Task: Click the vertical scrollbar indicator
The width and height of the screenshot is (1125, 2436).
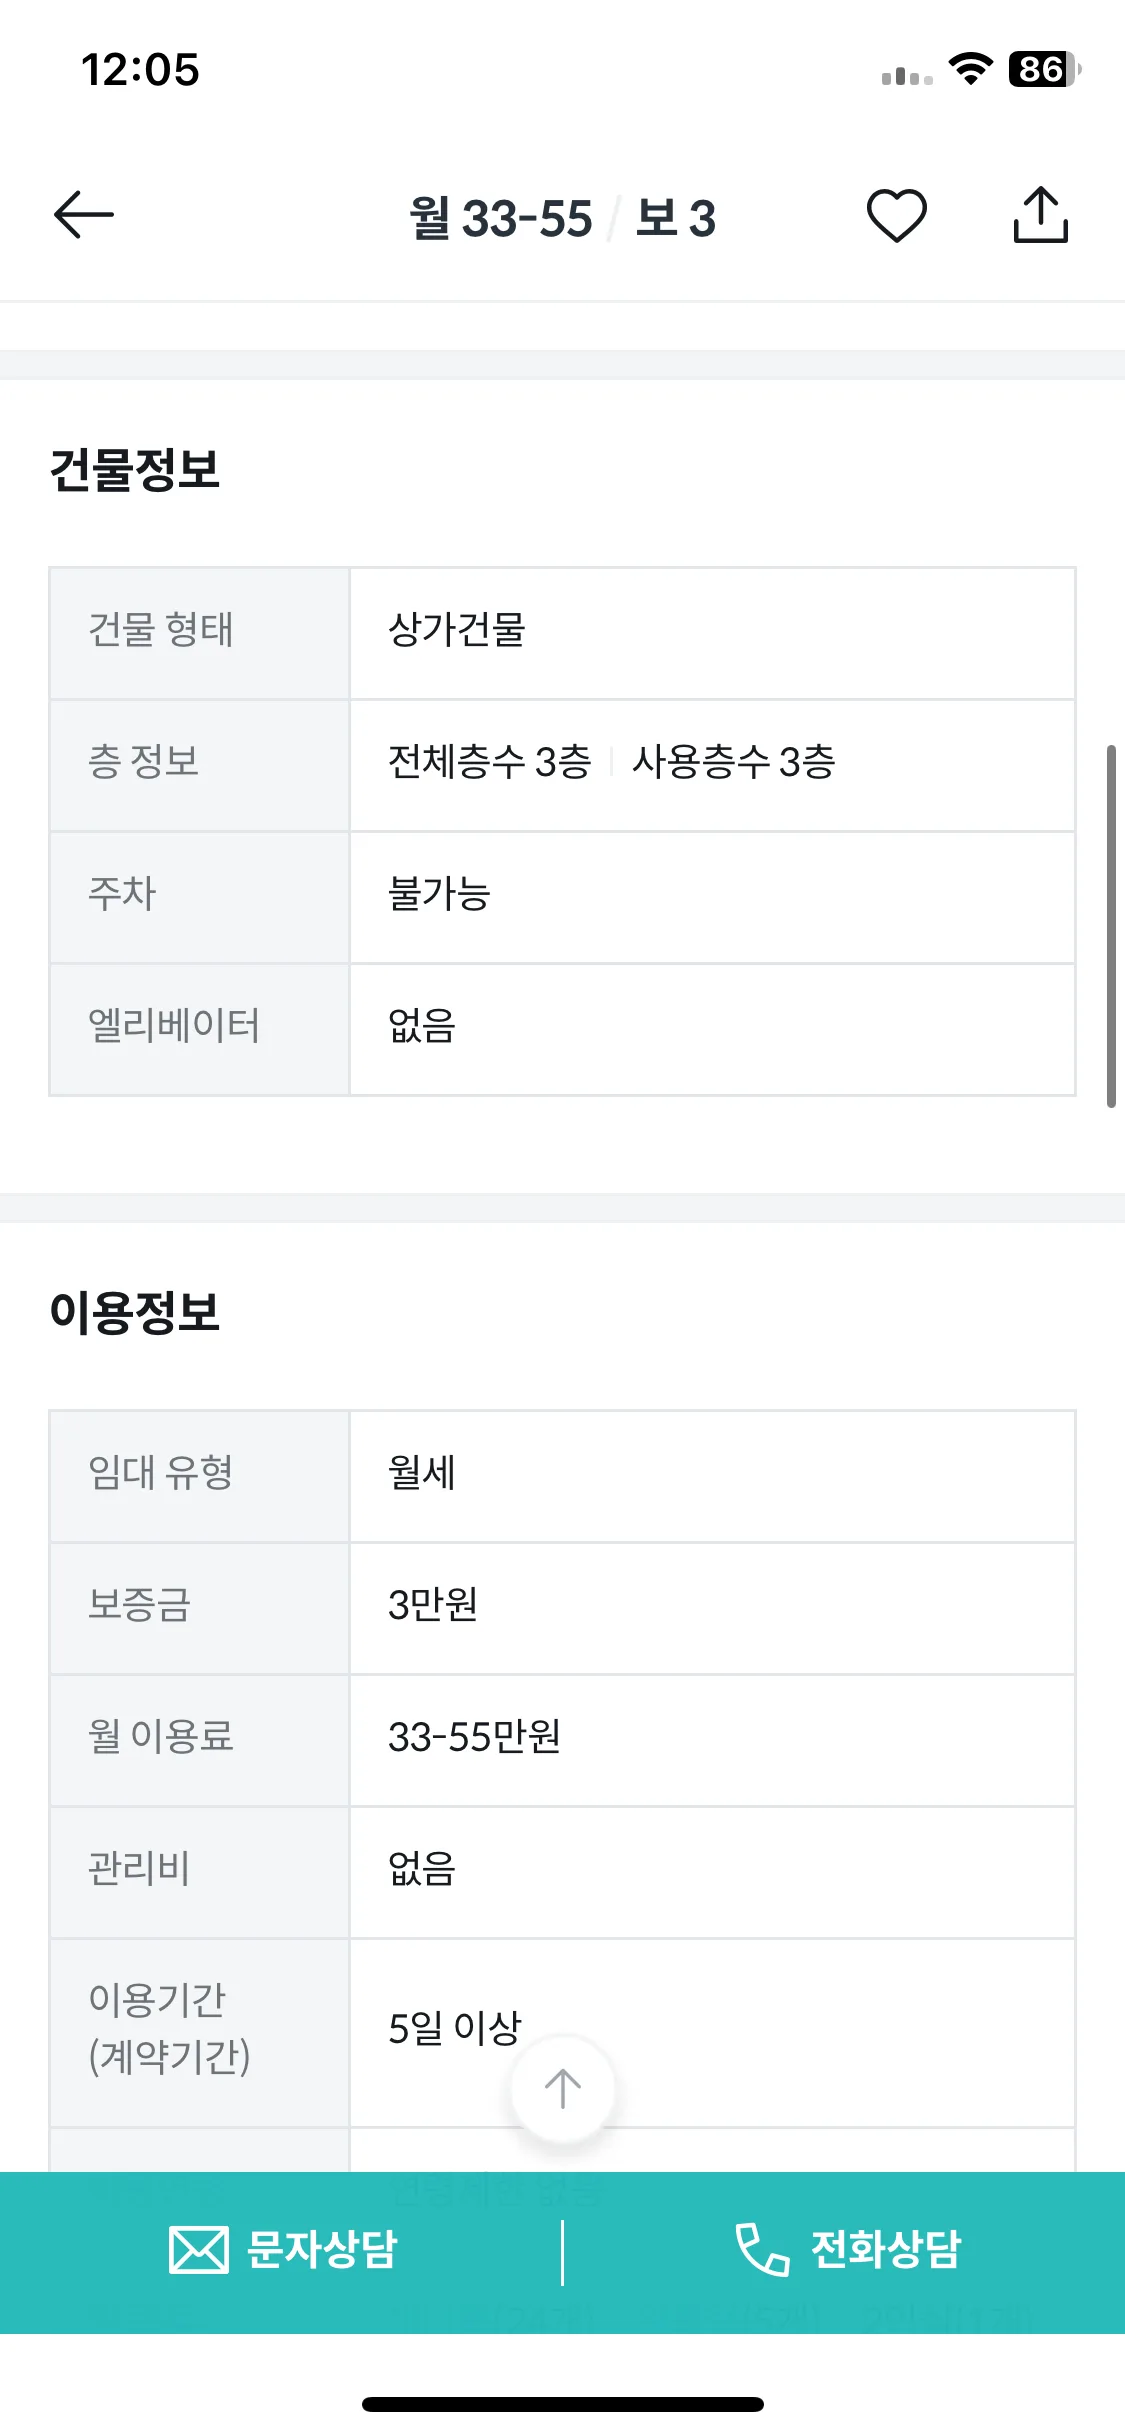Action: (x=1111, y=926)
